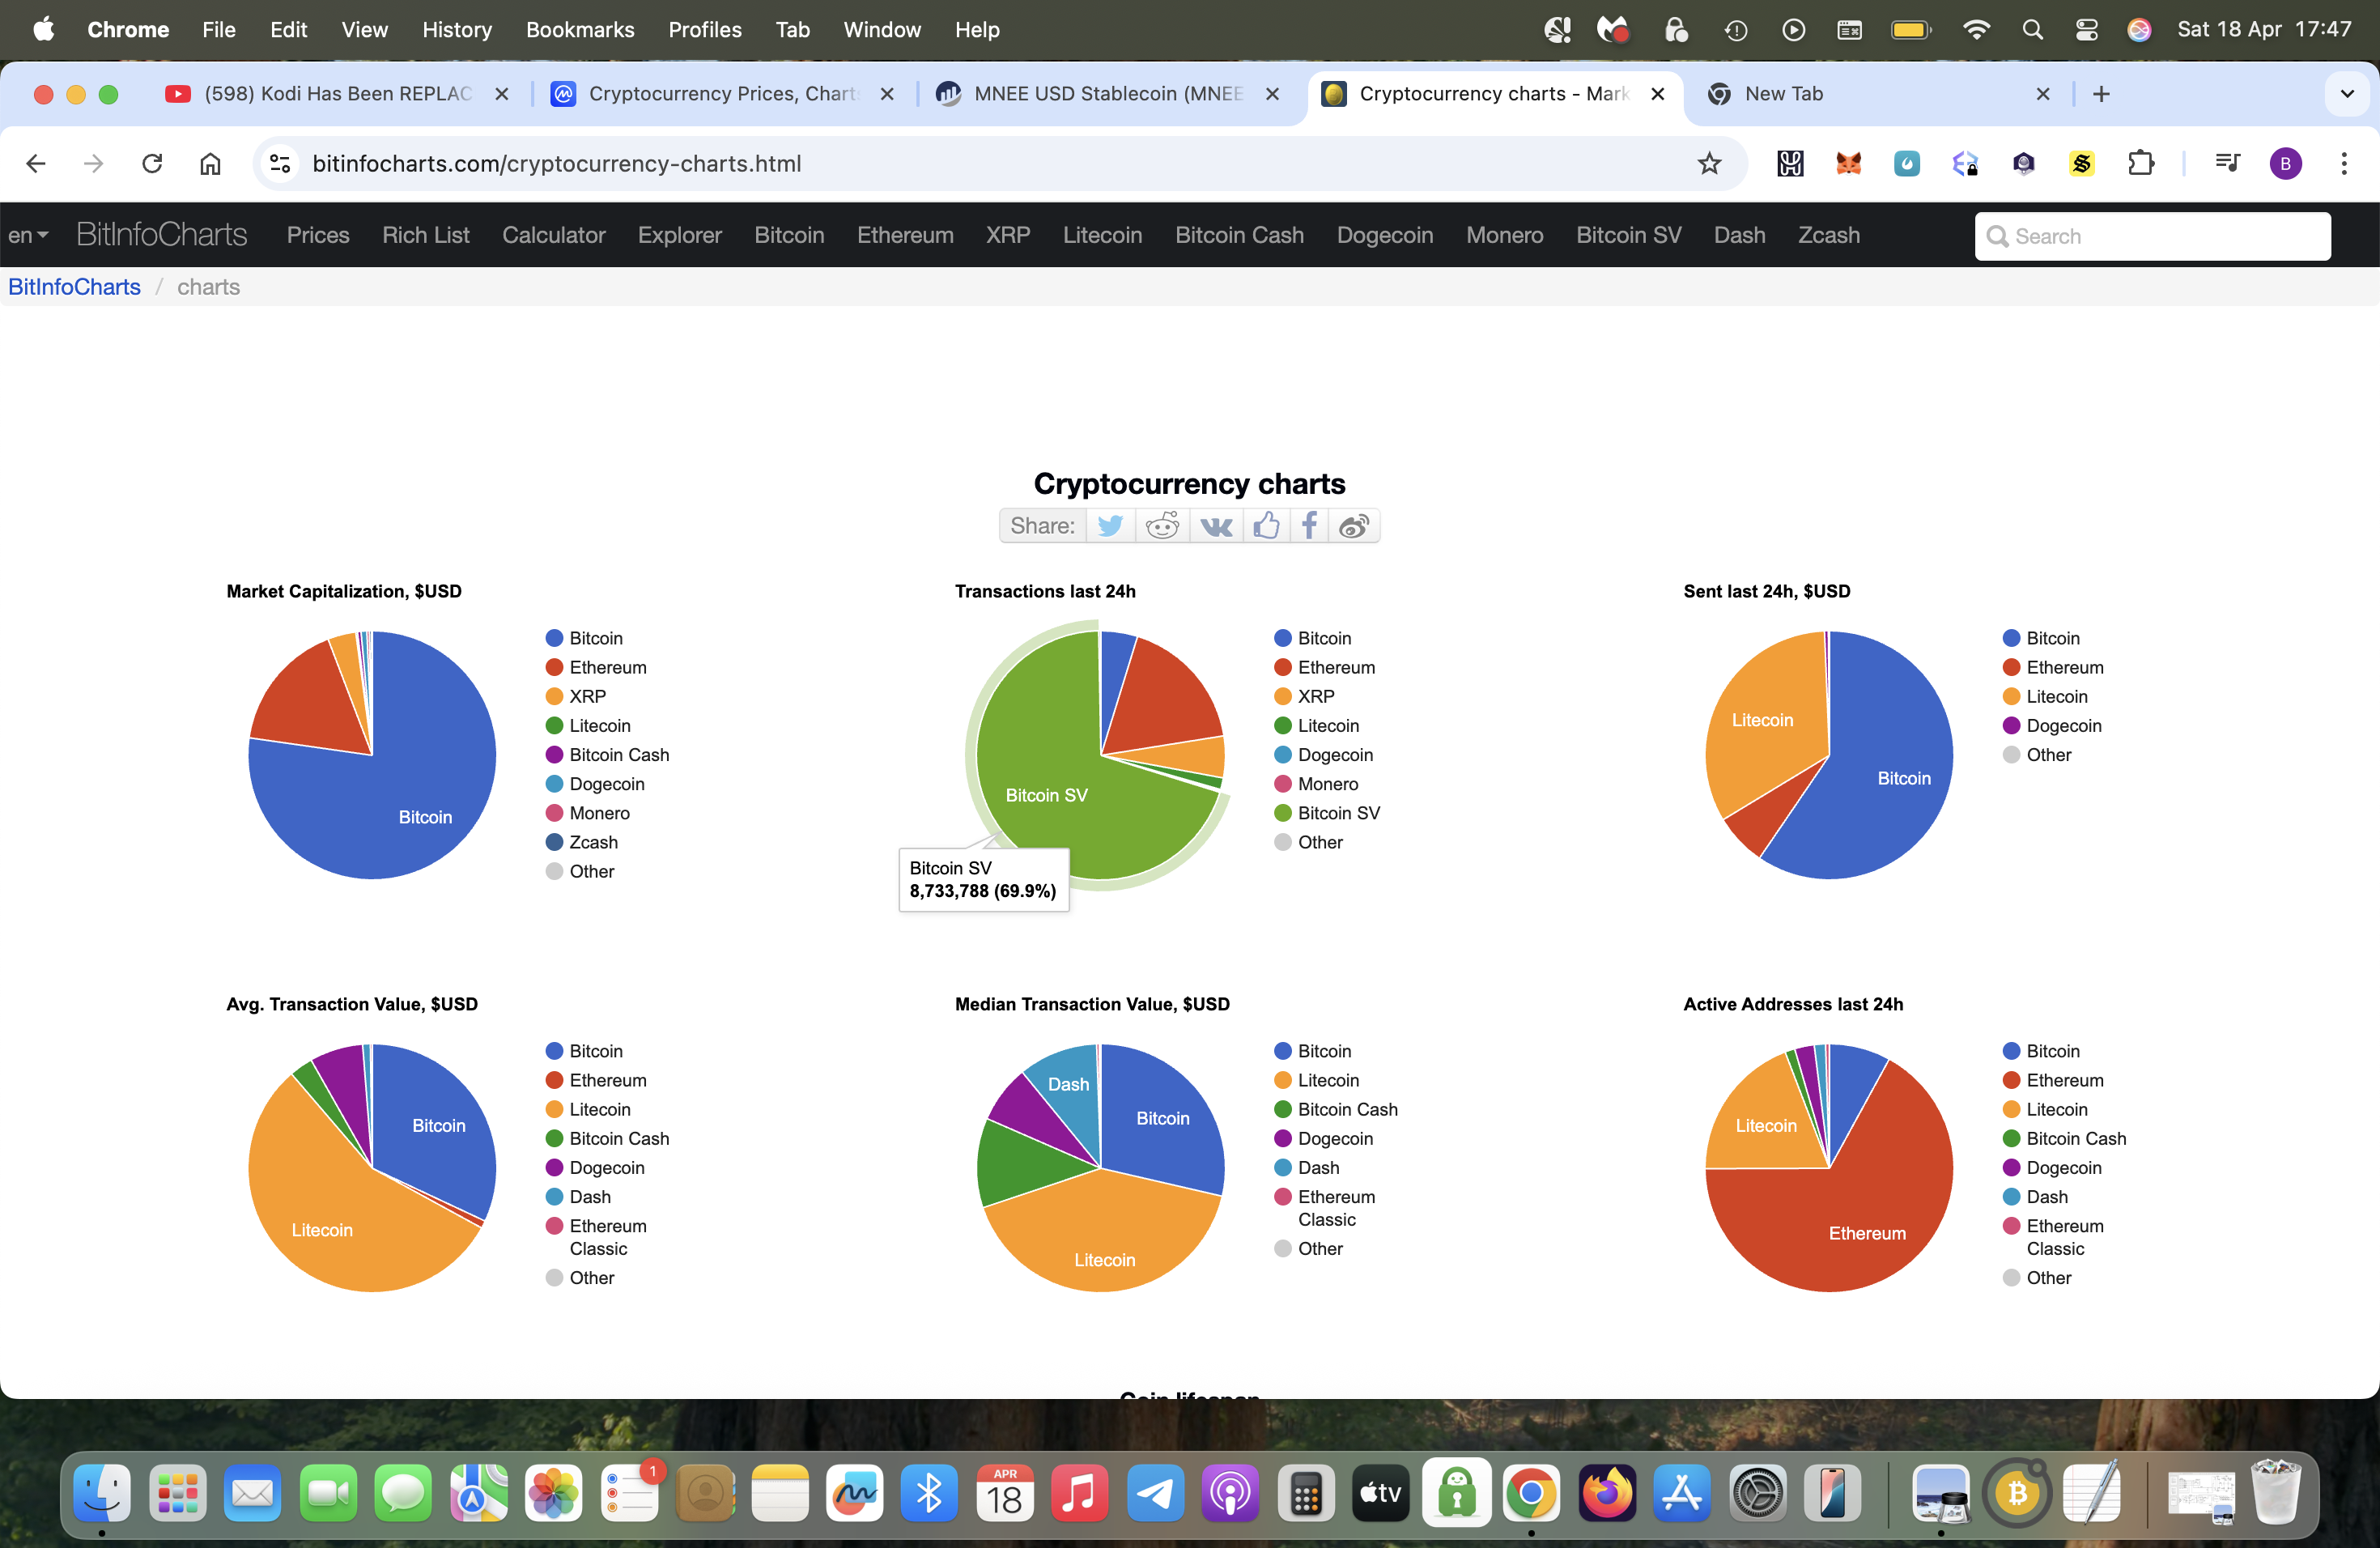Toggle Ethereum Classic in Active Addresses legend
Viewport: 2380px width, 1548px height.
tap(2053, 1237)
